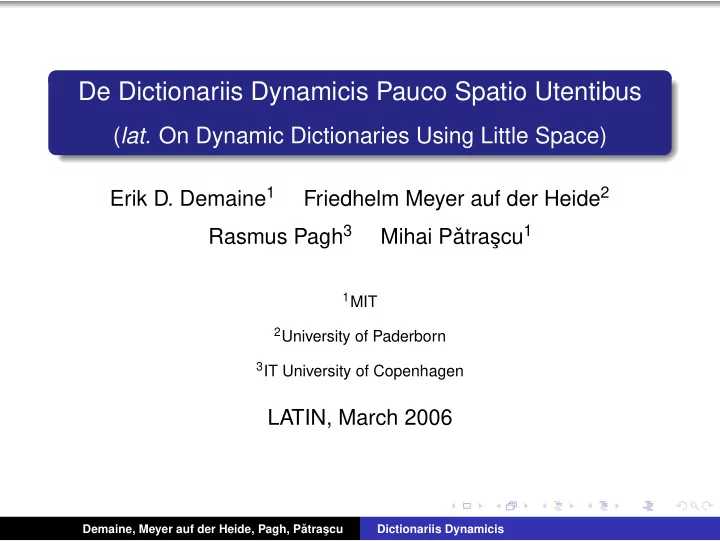Click the stacked frames navigation icon
This screenshot has width=720, height=541.
512,506
